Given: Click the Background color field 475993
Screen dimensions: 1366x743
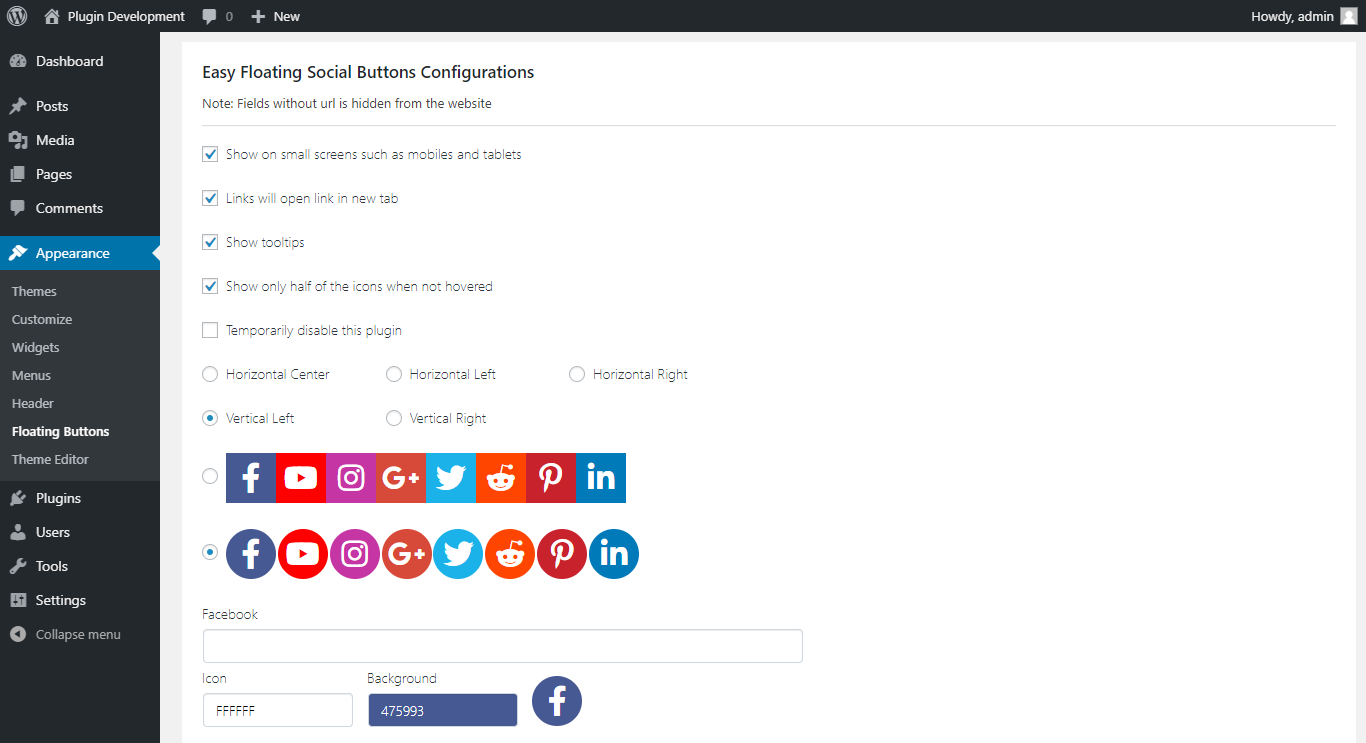Looking at the screenshot, I should pyautogui.click(x=442, y=710).
